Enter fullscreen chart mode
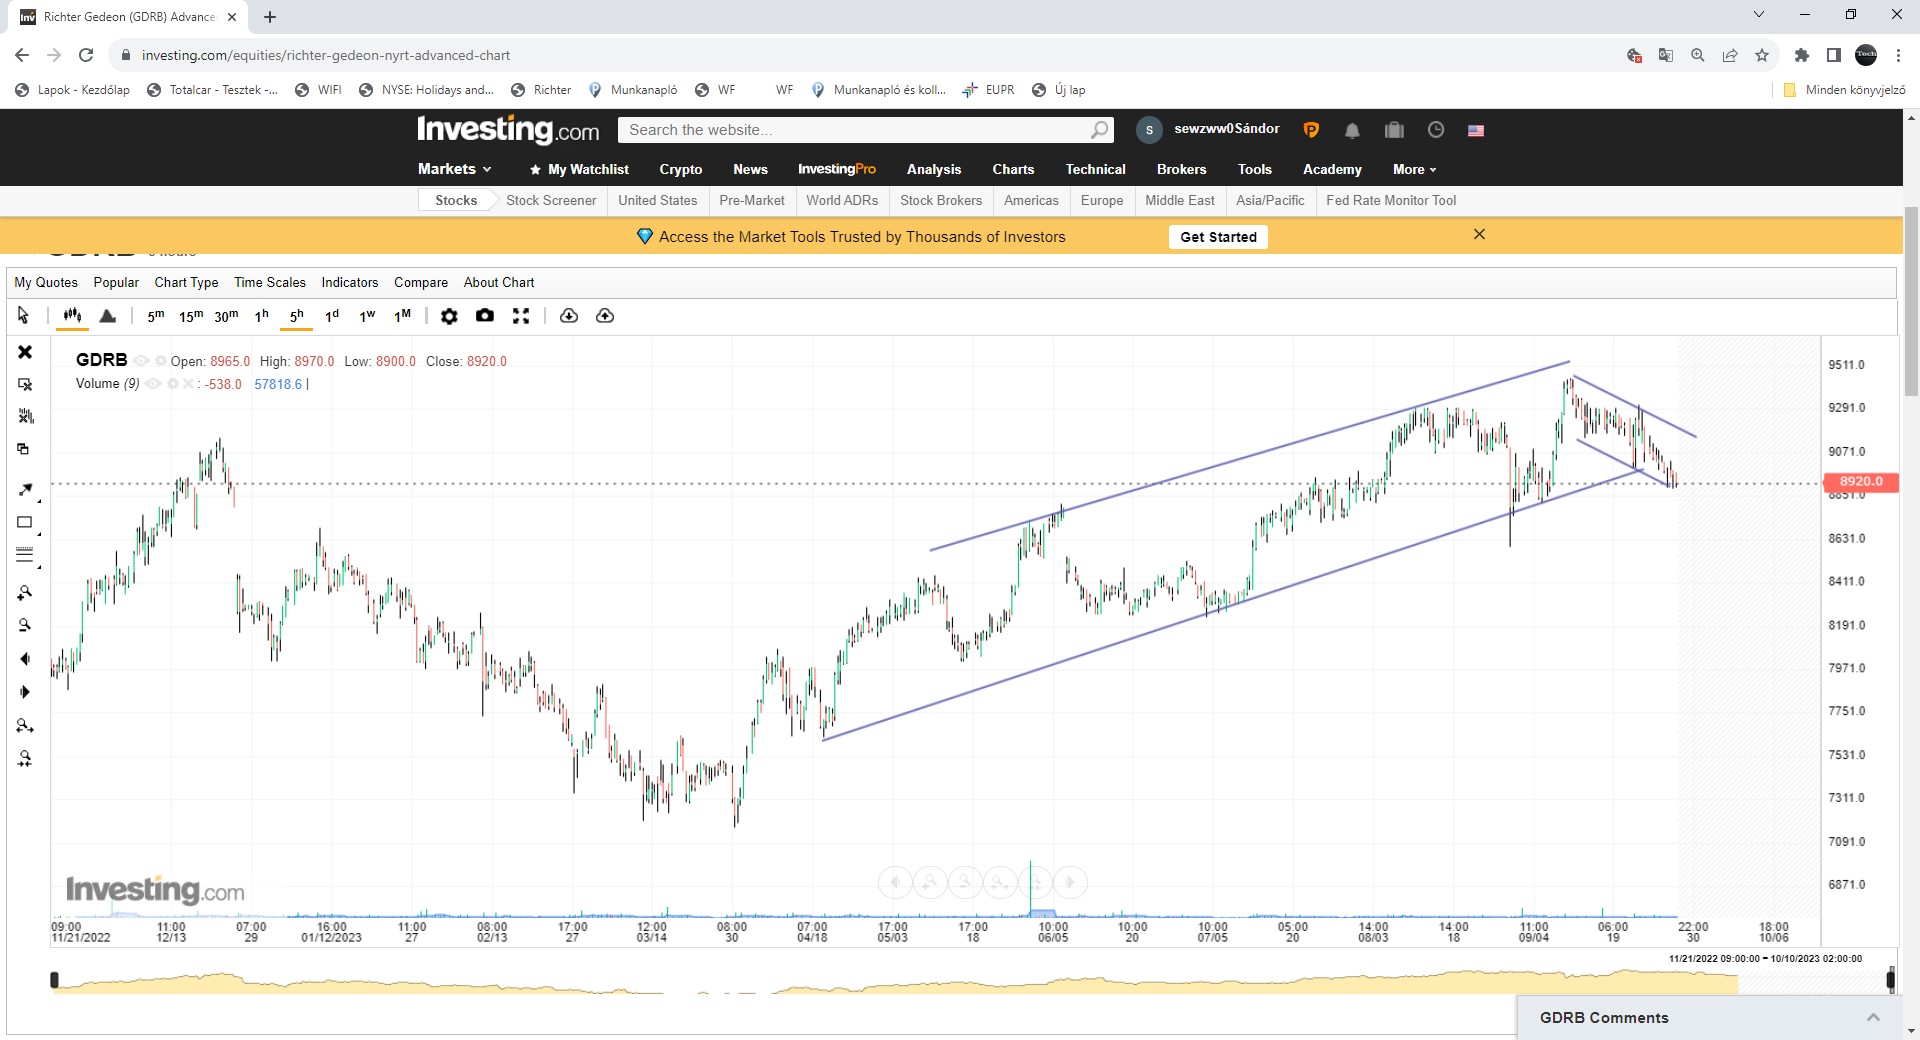This screenshot has height=1040, width=1920. pyautogui.click(x=521, y=316)
